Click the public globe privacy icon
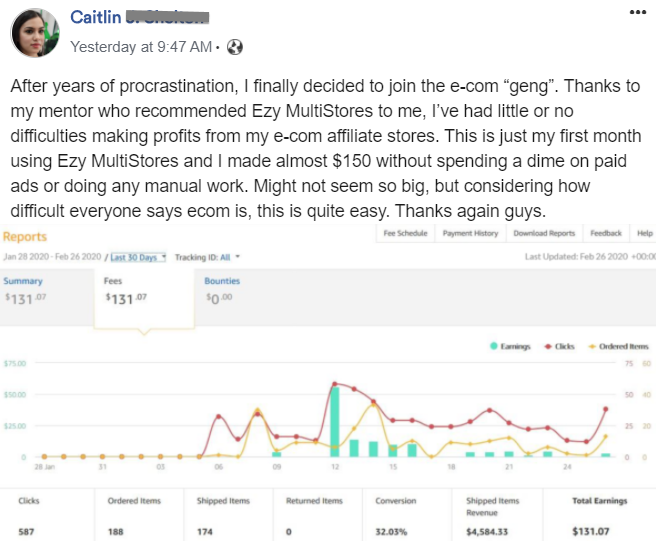Screen dimensions: 656x548 tap(235, 46)
